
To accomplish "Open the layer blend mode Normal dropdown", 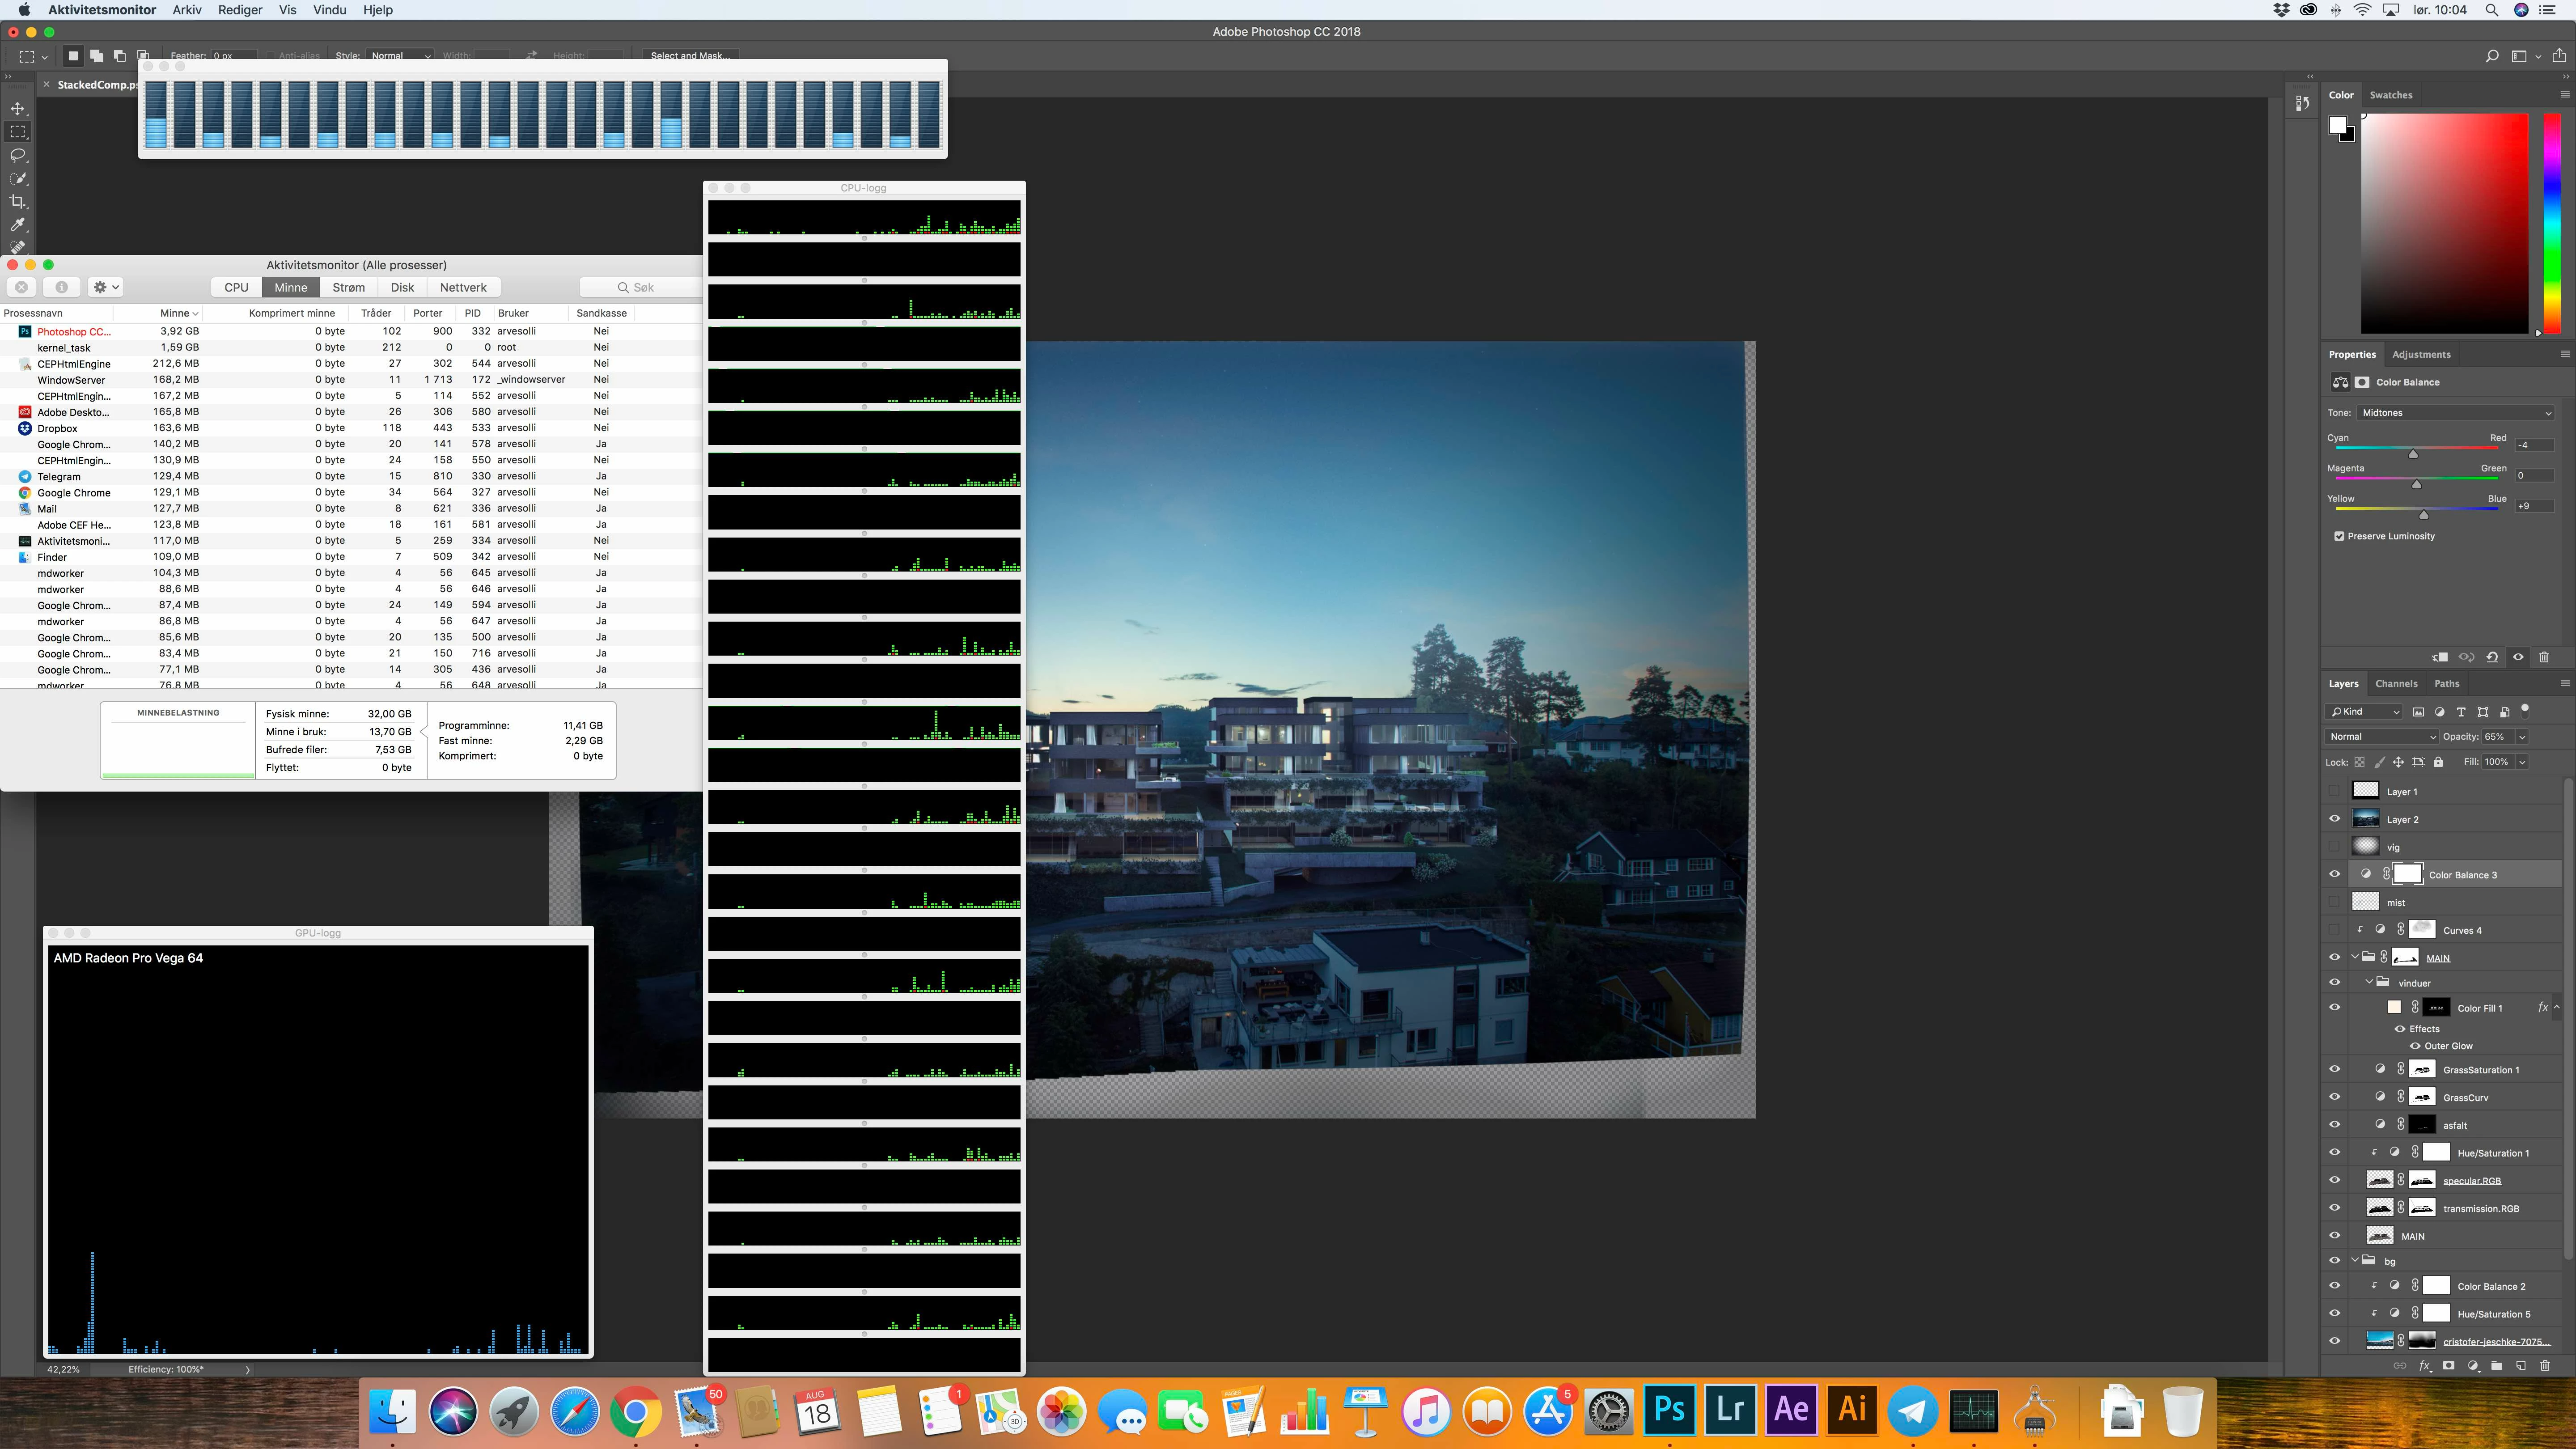I will [2381, 736].
